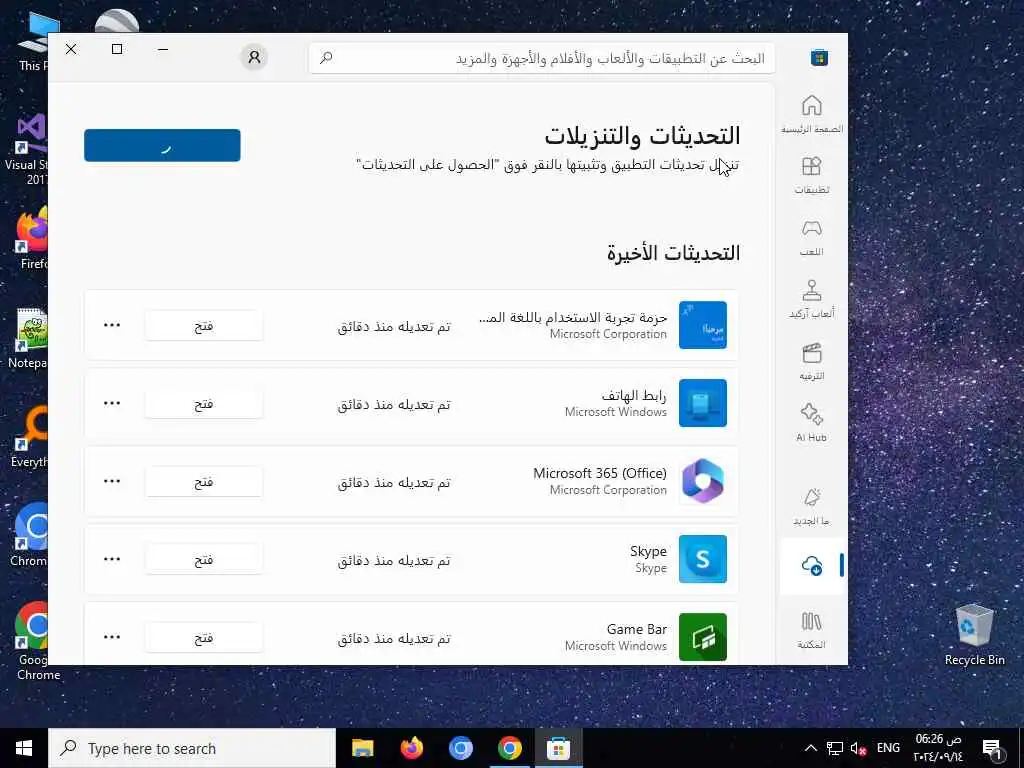Open the Entertainment section in the sidebar

point(812,361)
